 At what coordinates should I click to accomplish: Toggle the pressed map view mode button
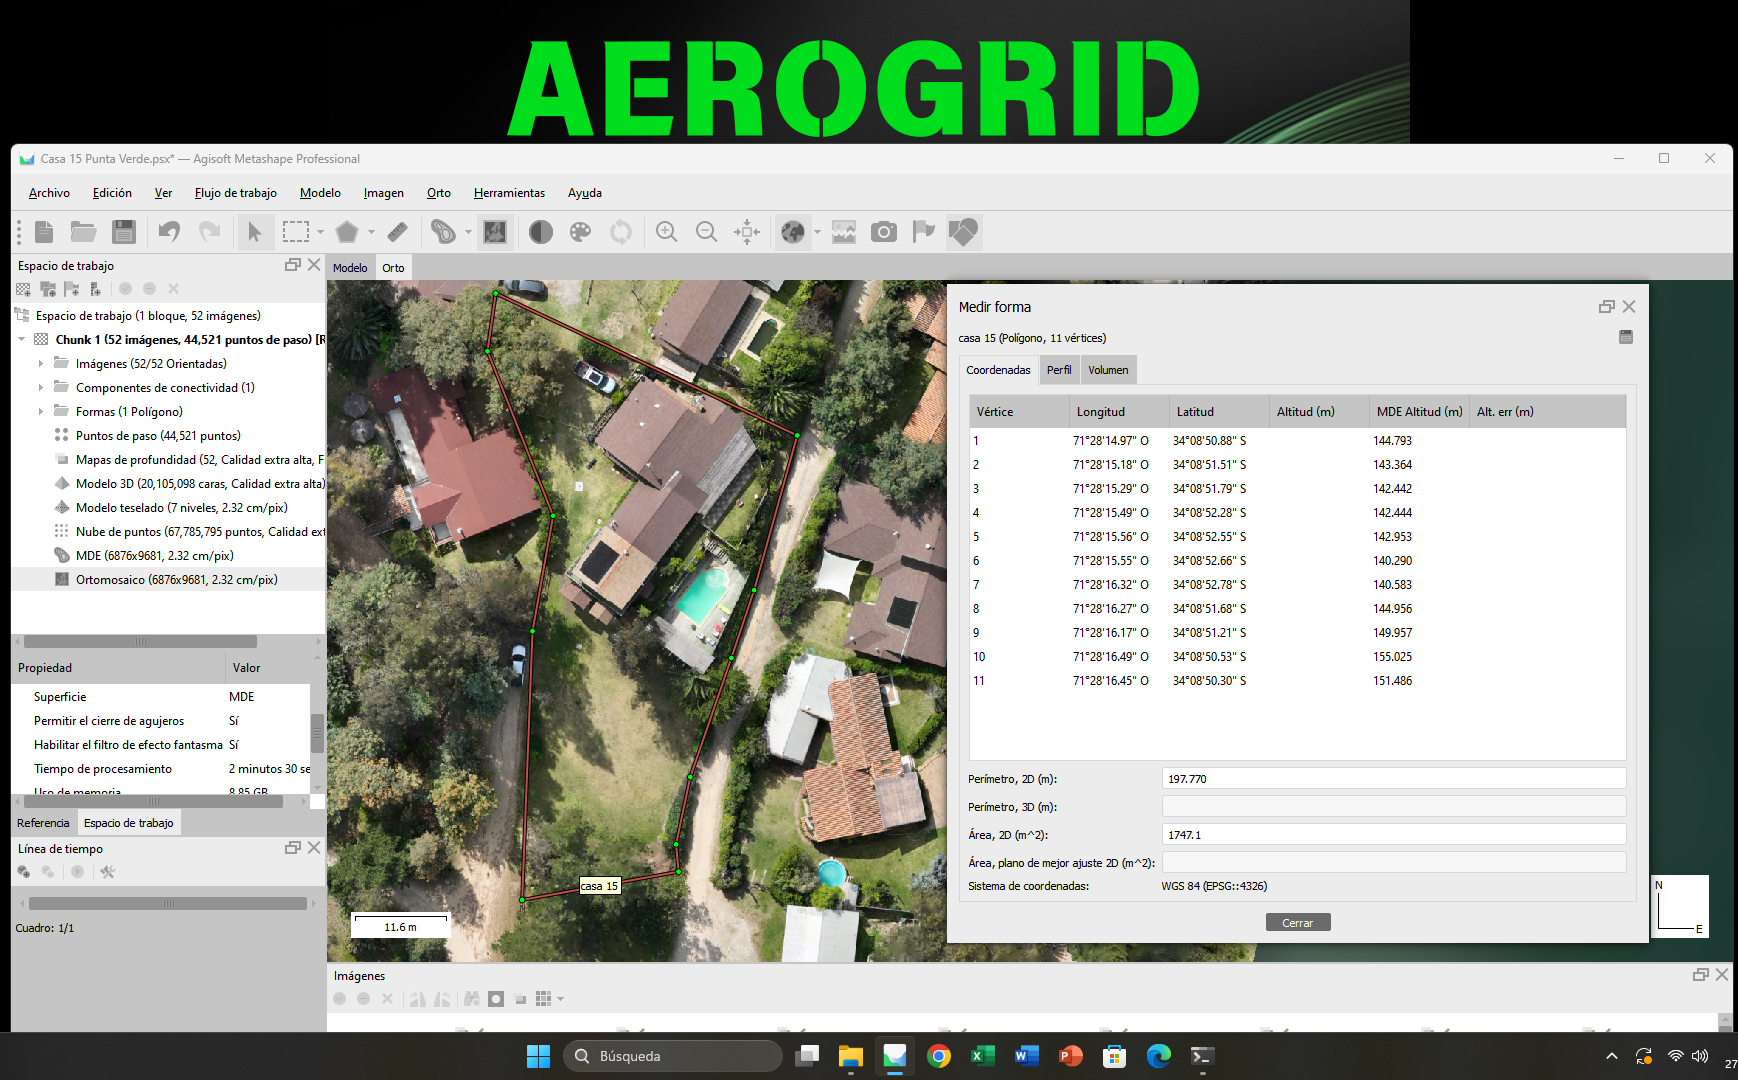pyautogui.click(x=495, y=232)
